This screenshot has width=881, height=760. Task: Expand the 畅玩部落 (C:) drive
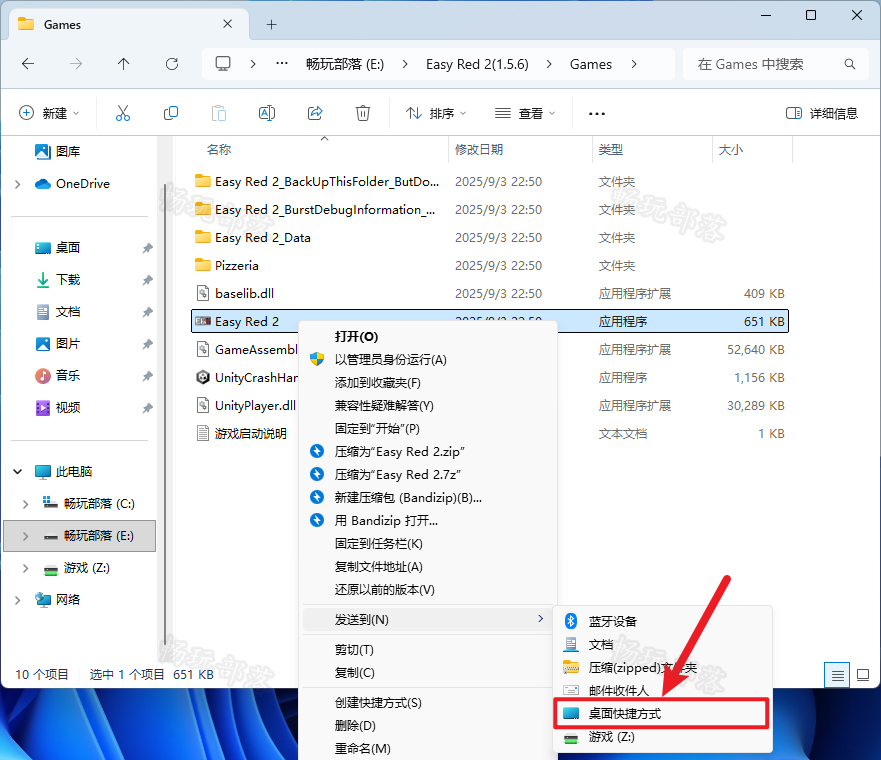click(x=25, y=504)
